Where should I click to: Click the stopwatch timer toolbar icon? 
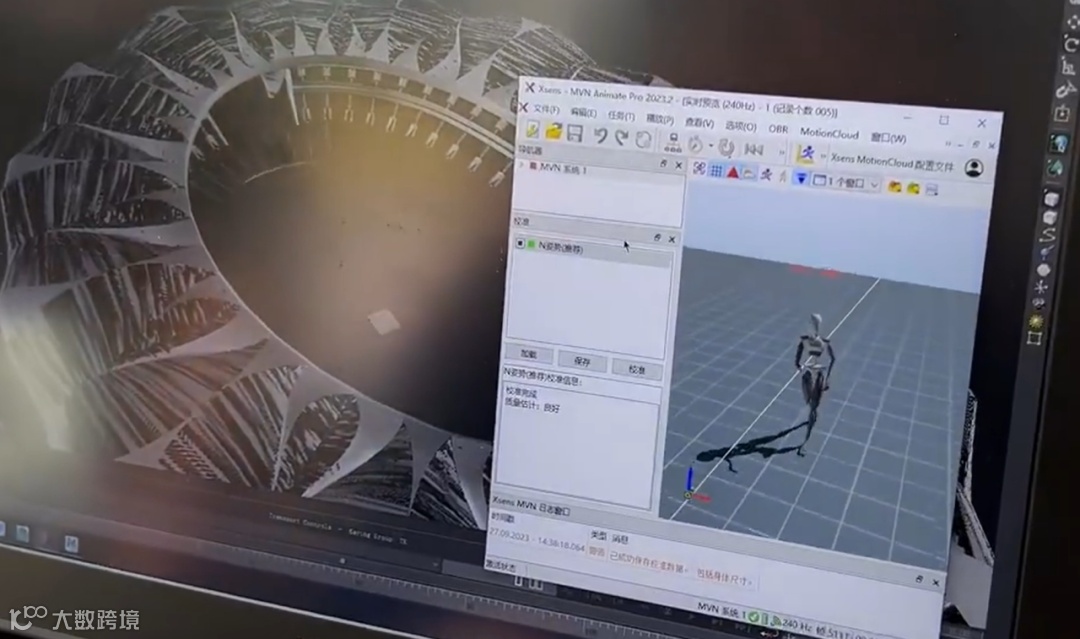point(695,145)
